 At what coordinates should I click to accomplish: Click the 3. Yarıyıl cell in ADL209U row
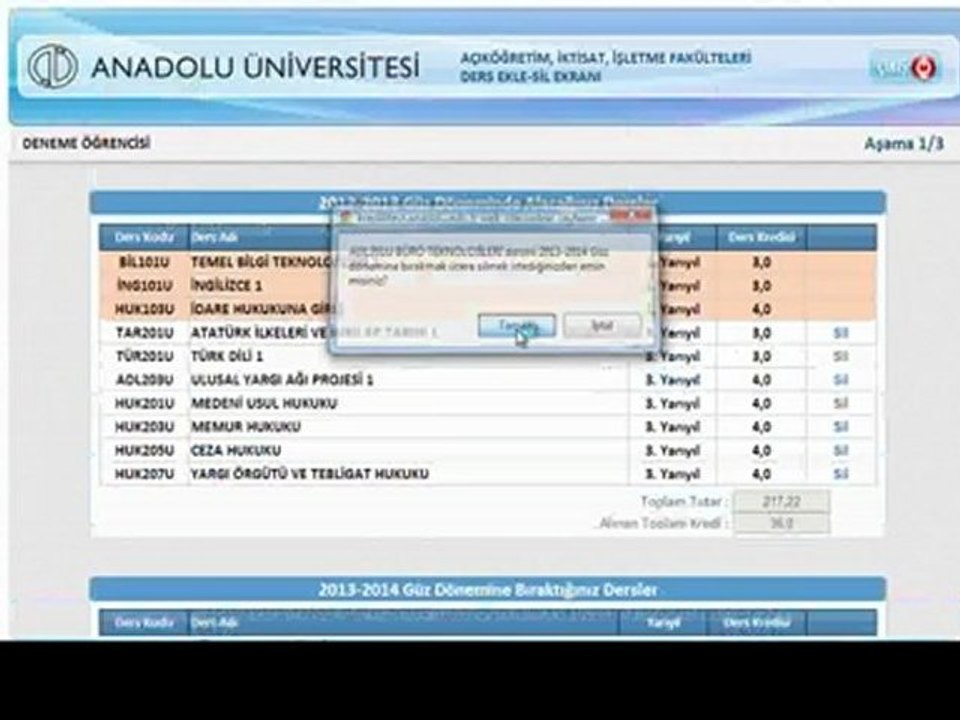coord(672,380)
